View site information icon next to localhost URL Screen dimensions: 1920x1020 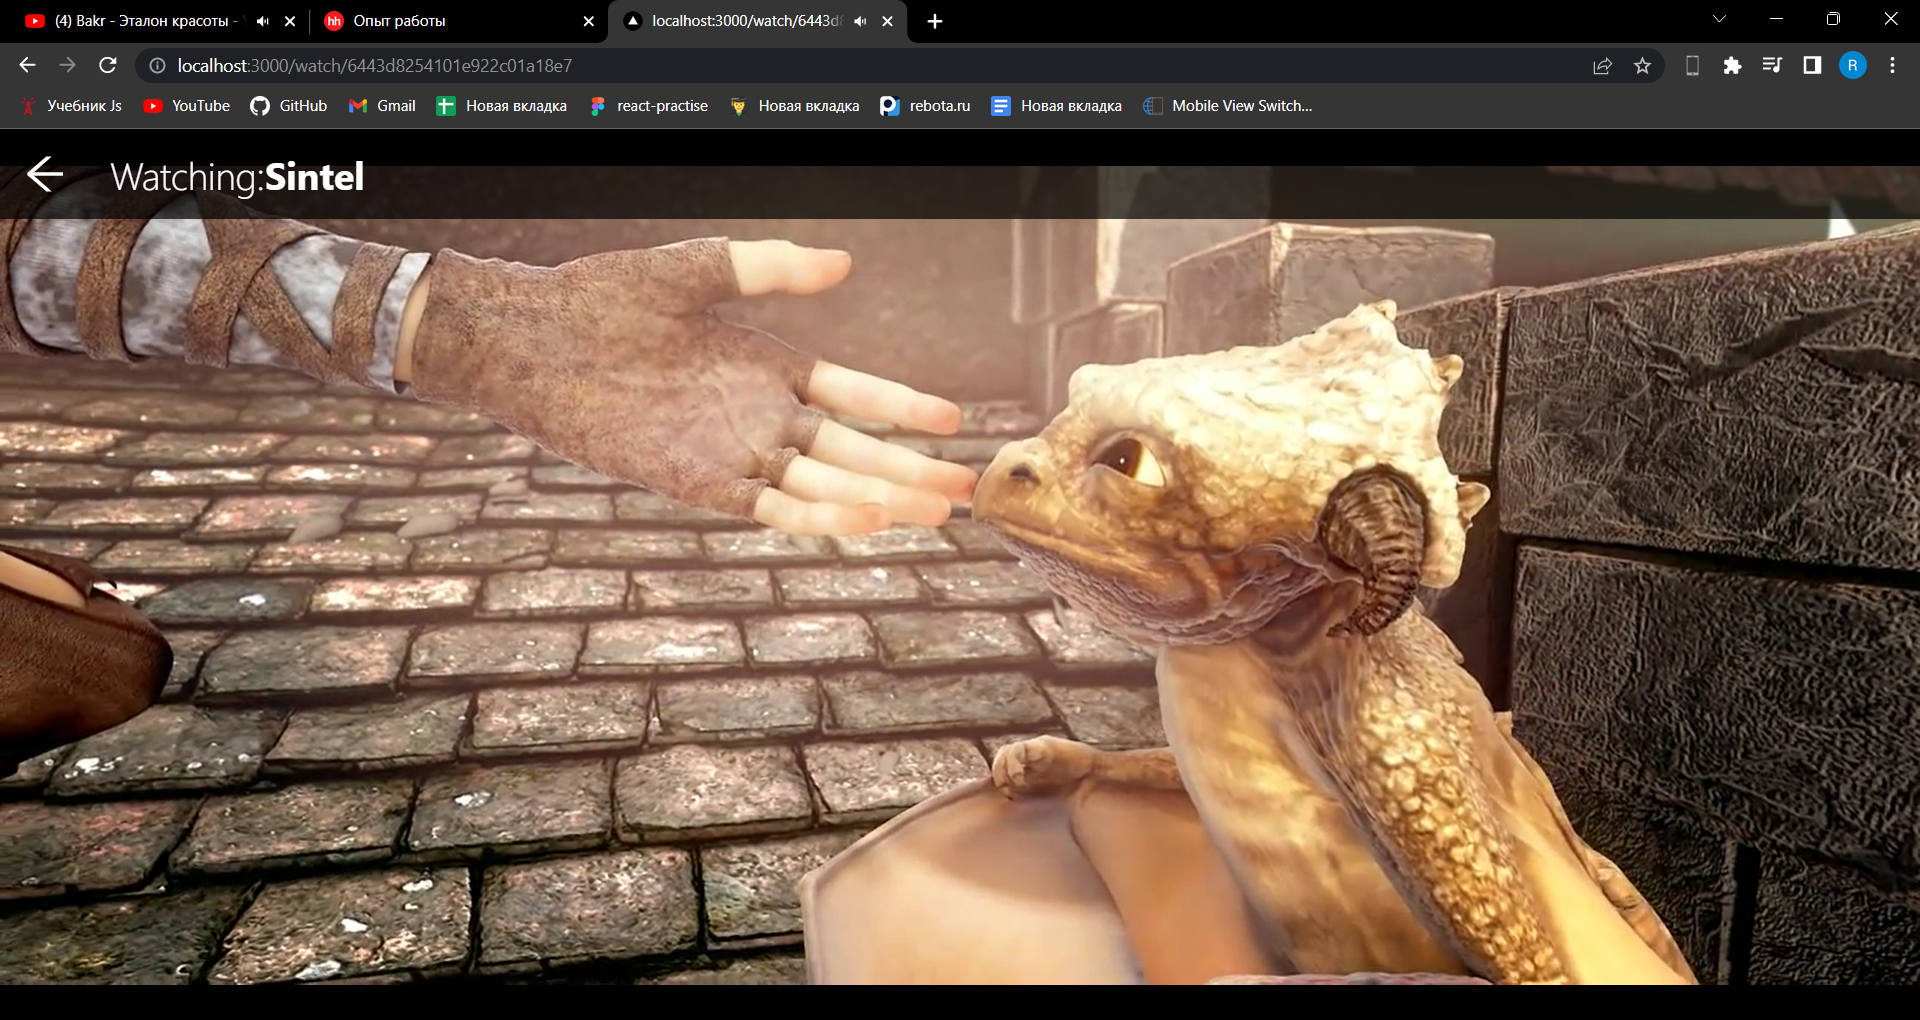coord(157,65)
